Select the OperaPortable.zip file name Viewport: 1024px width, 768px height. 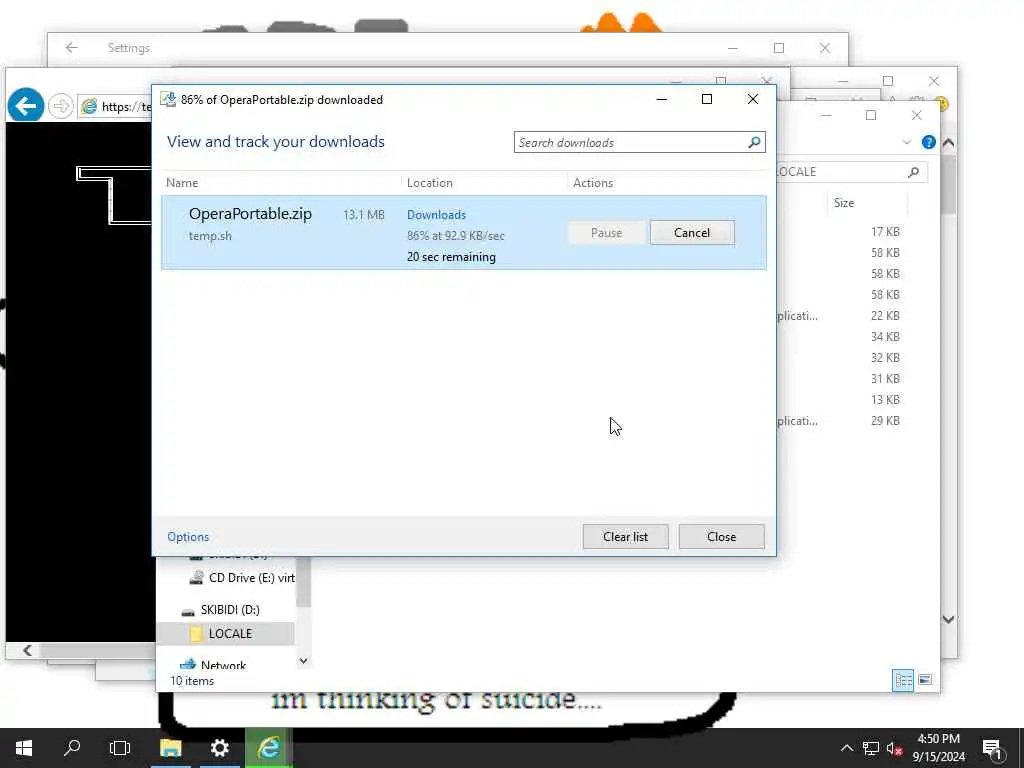point(250,214)
